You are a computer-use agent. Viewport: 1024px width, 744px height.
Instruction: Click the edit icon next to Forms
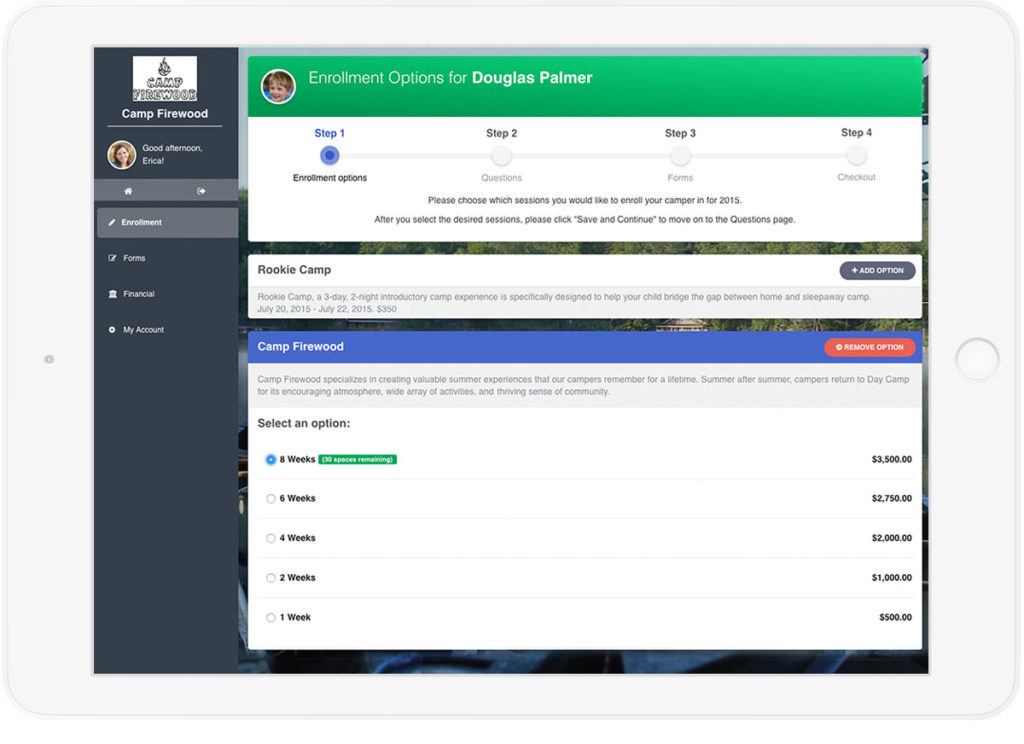(112, 257)
